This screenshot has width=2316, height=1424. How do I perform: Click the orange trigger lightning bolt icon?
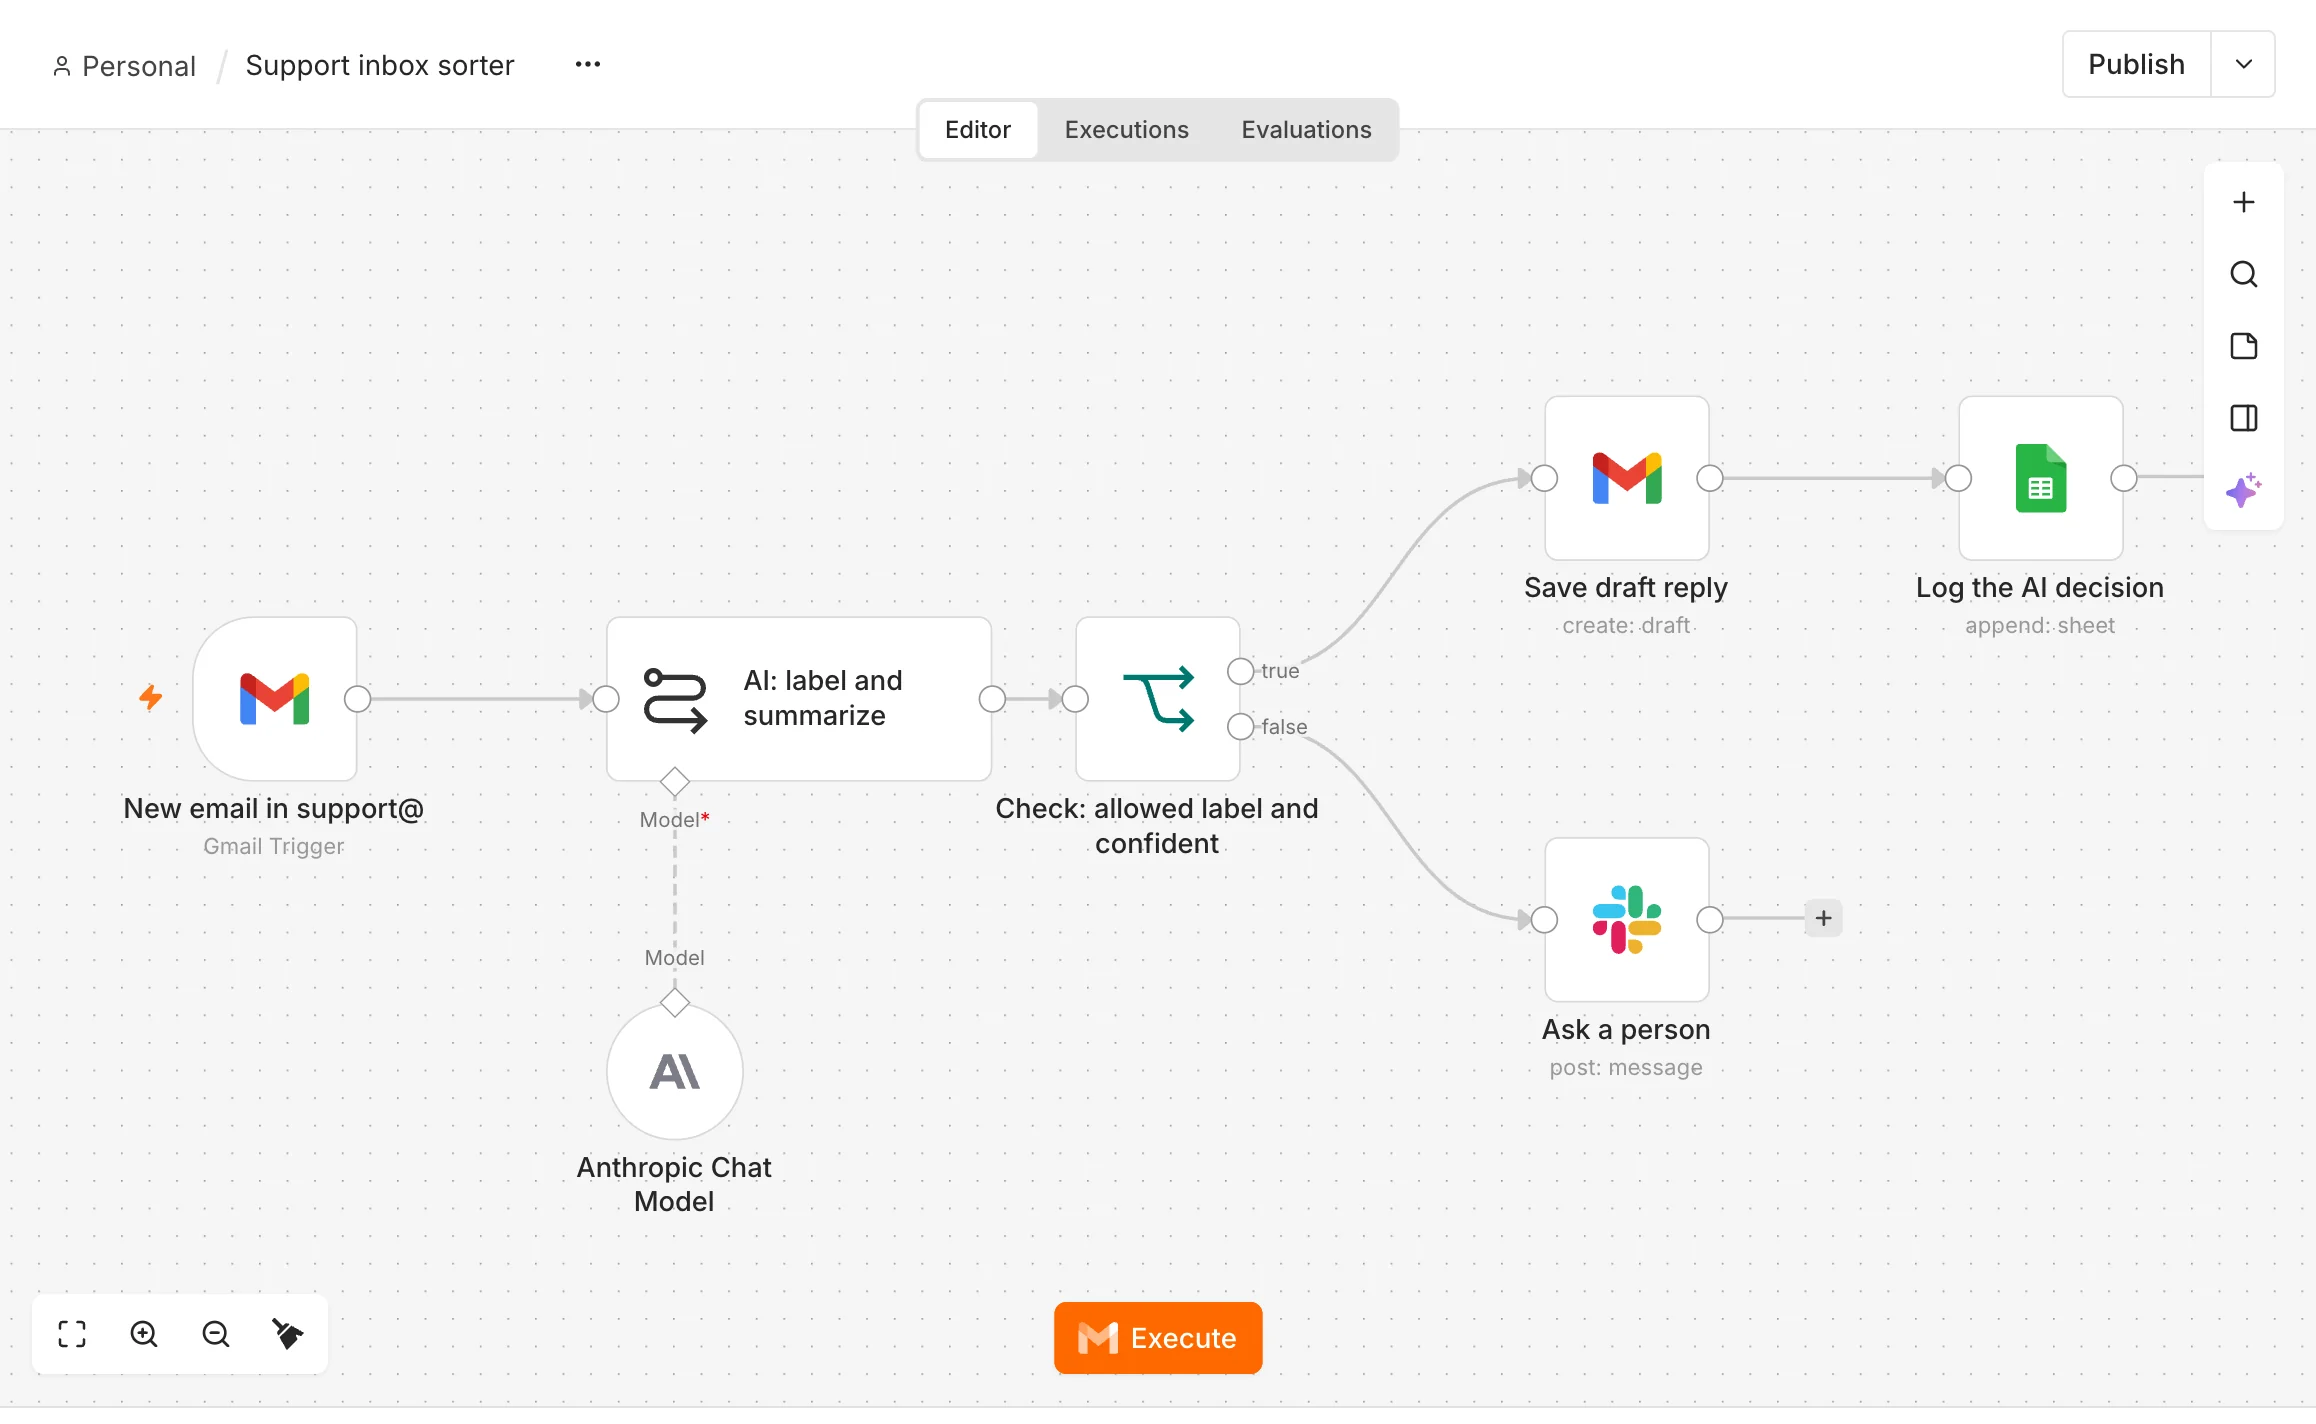tap(151, 697)
